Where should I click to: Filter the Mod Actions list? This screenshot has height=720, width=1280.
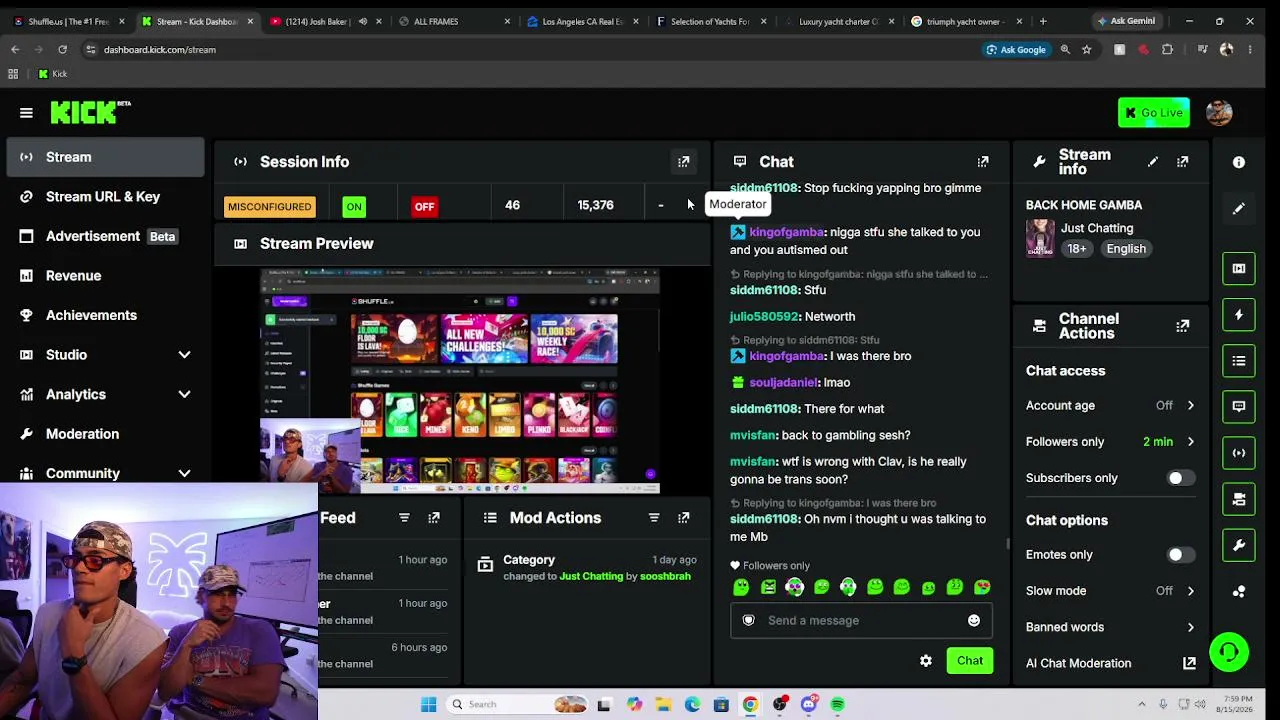click(654, 518)
